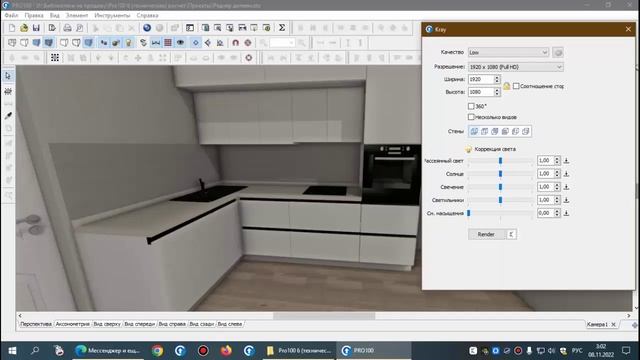The width and height of the screenshot is (640, 360).
Task: Click the Print preview icon
Action: (80, 28)
